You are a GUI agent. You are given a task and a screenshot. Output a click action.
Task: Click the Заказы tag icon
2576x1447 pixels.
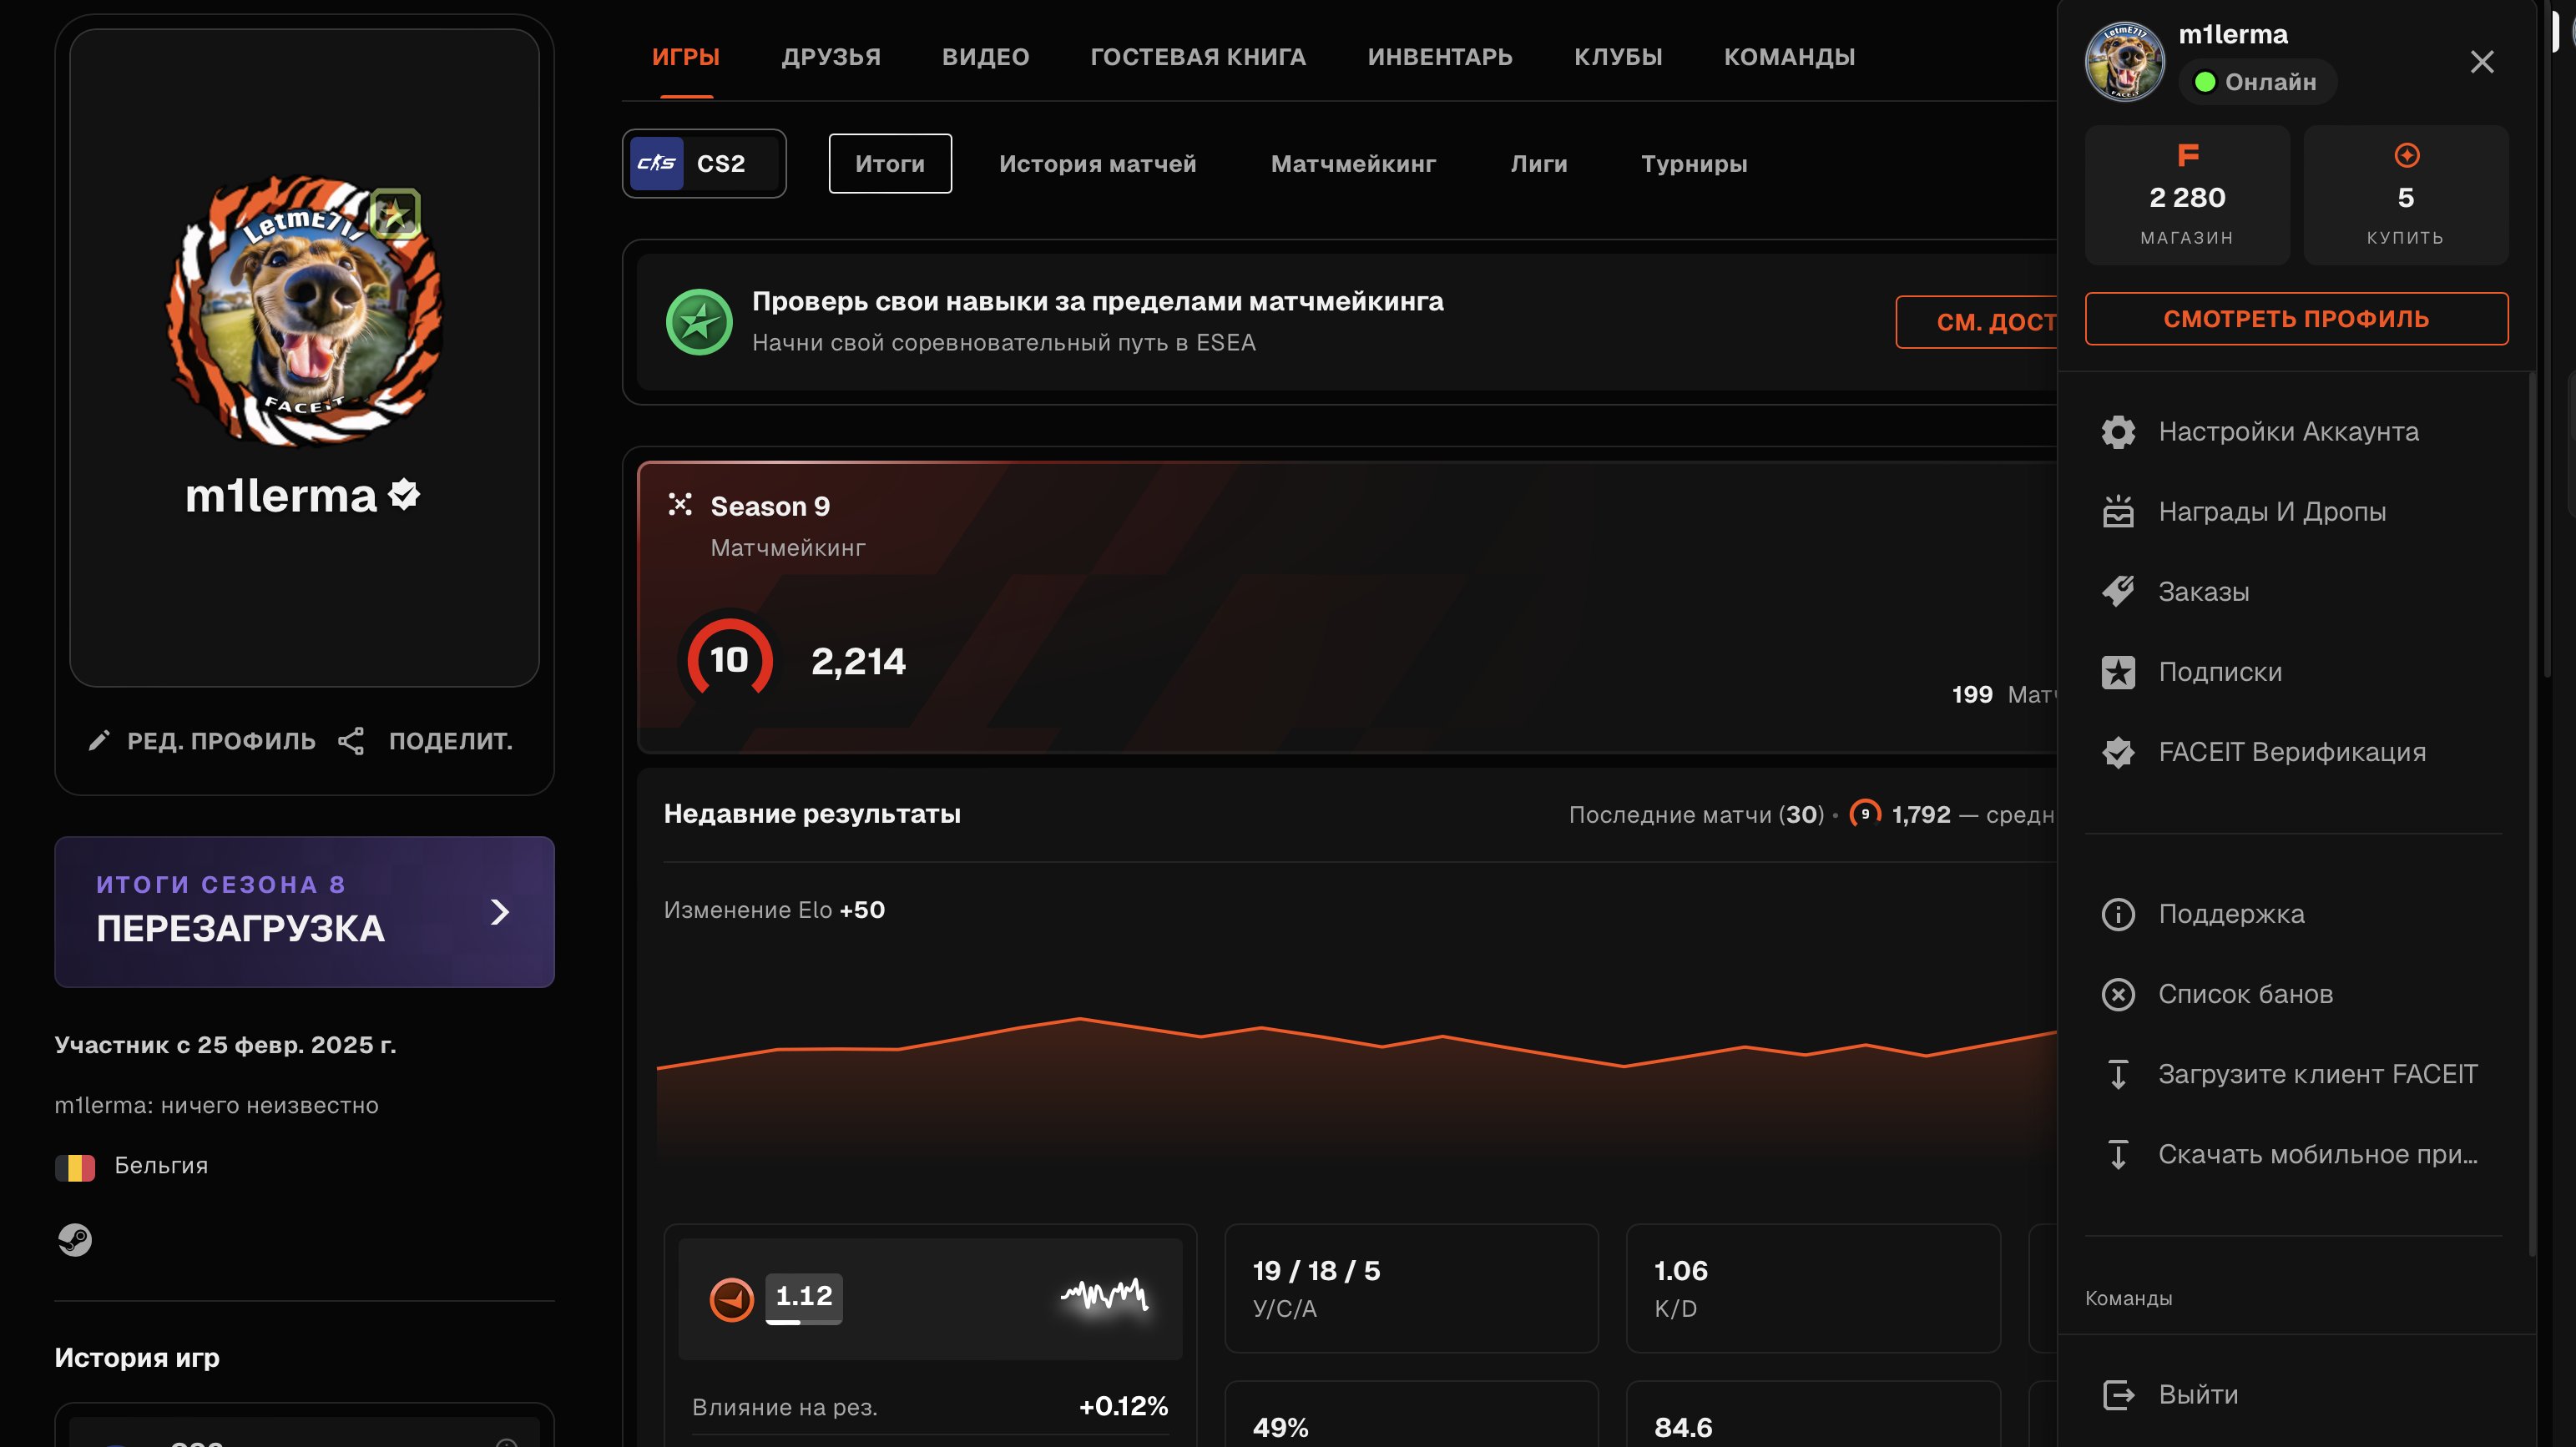pyautogui.click(x=2117, y=592)
